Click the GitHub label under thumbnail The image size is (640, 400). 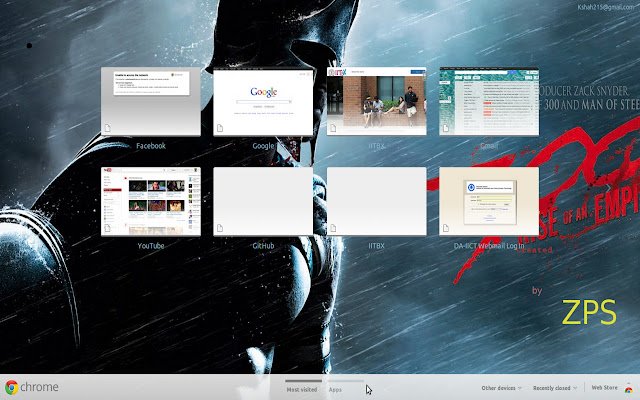pos(263,246)
